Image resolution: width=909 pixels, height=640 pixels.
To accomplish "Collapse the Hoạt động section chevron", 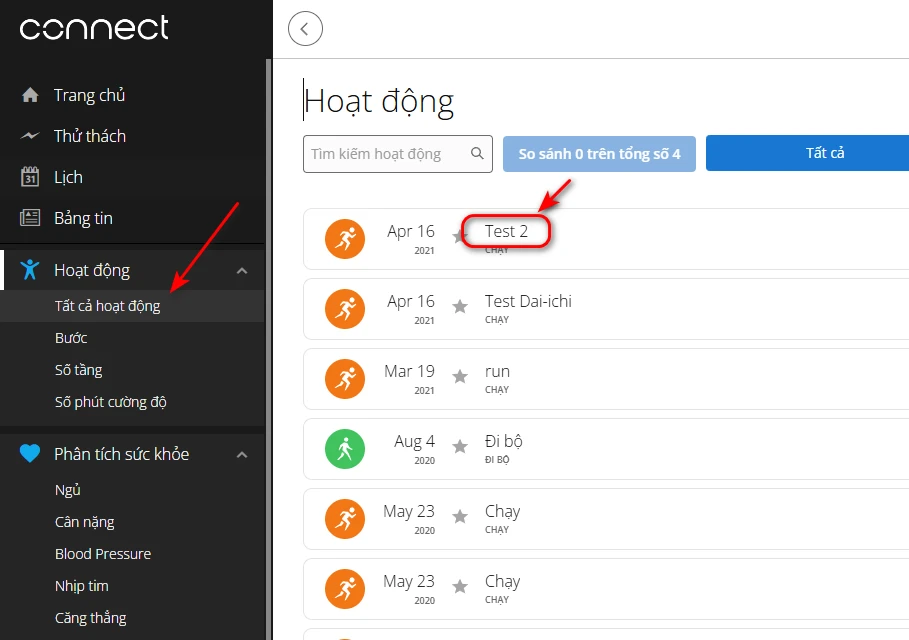I will coord(242,271).
